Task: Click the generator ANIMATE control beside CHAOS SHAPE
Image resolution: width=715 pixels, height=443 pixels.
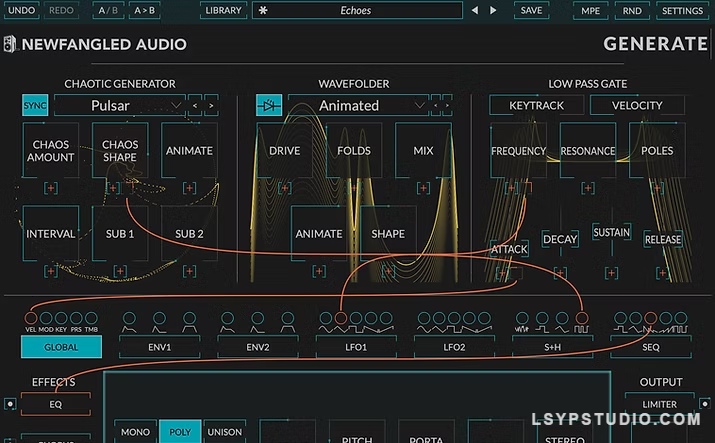Action: tap(189, 150)
